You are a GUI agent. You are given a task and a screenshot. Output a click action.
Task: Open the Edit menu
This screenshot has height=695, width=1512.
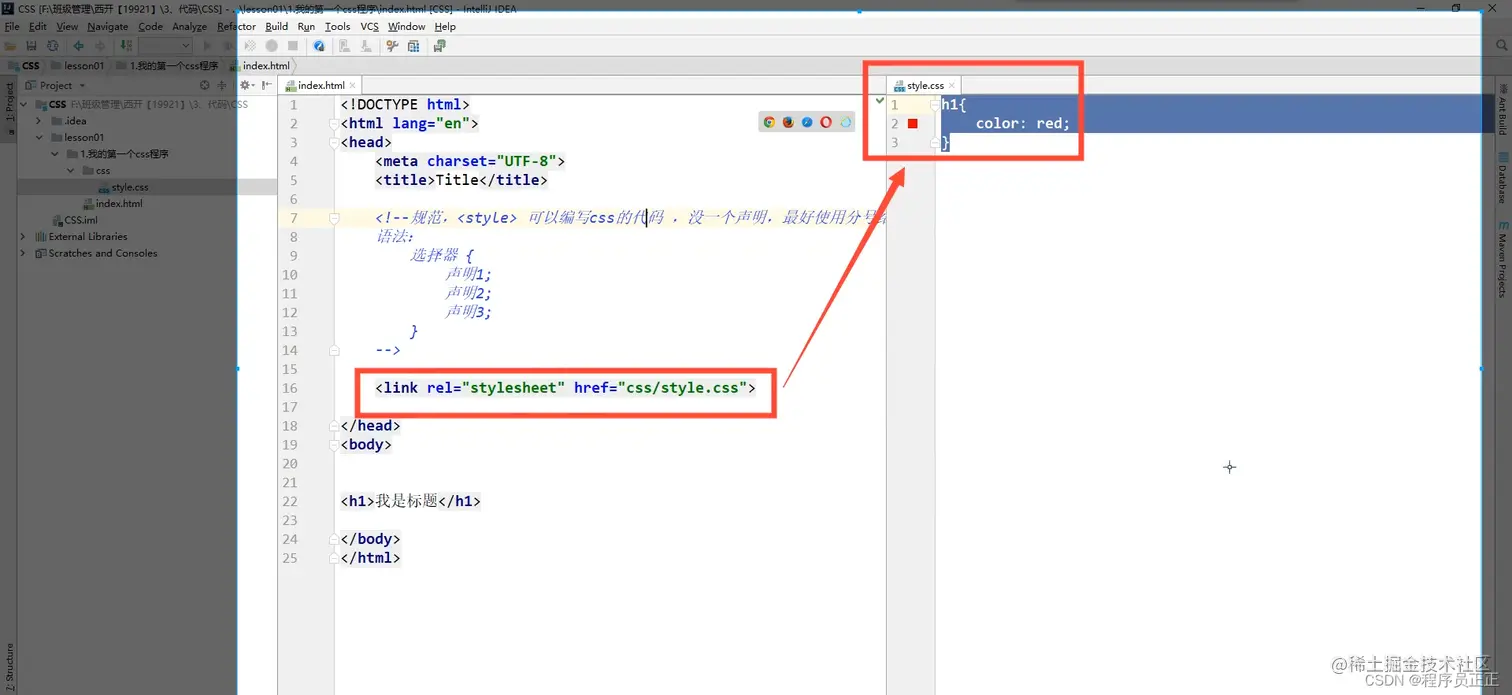point(38,26)
